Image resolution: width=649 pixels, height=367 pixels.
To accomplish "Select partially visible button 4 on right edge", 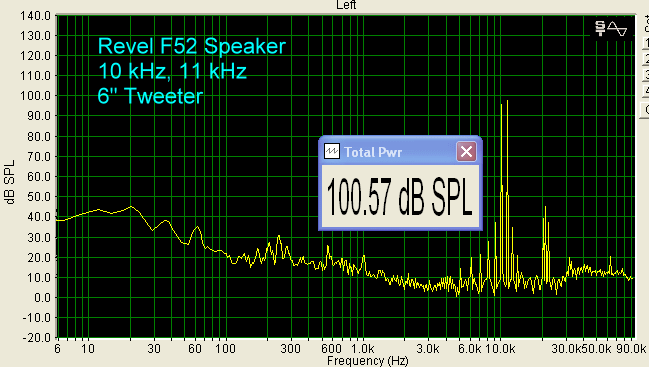I will point(646,91).
